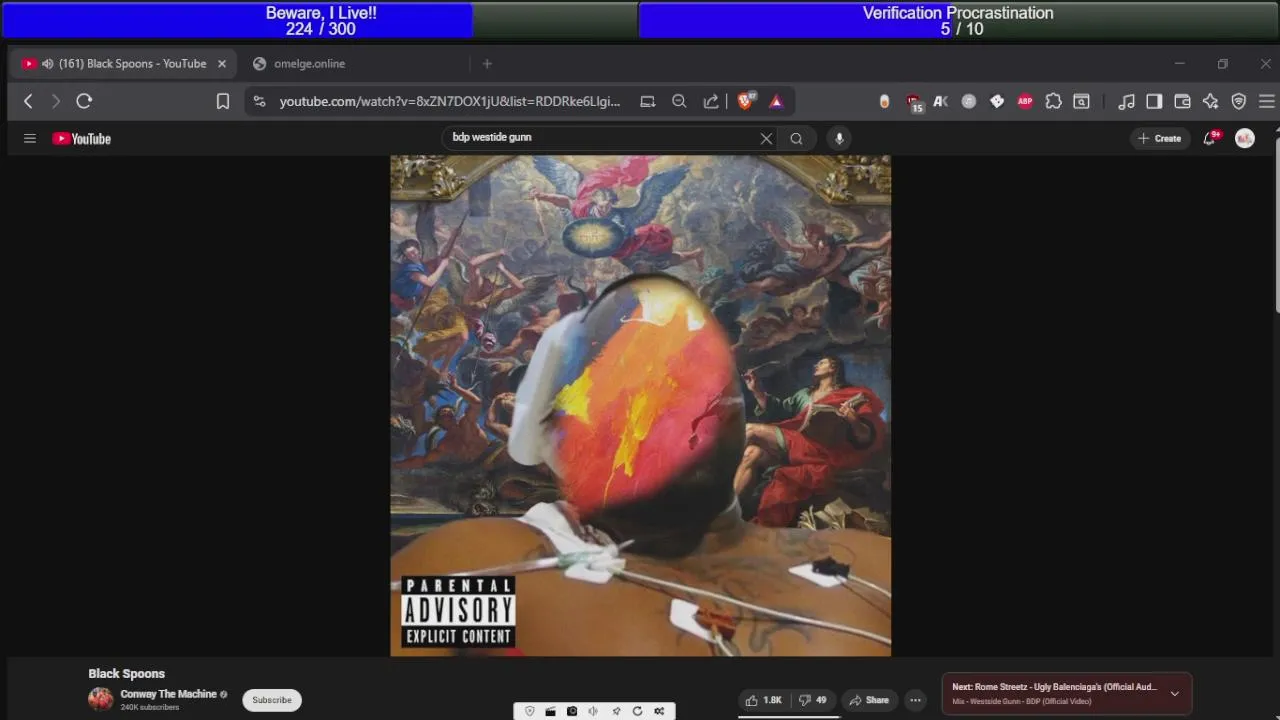Go back to the previous page
Screen dimensions: 1280x720
28,101
